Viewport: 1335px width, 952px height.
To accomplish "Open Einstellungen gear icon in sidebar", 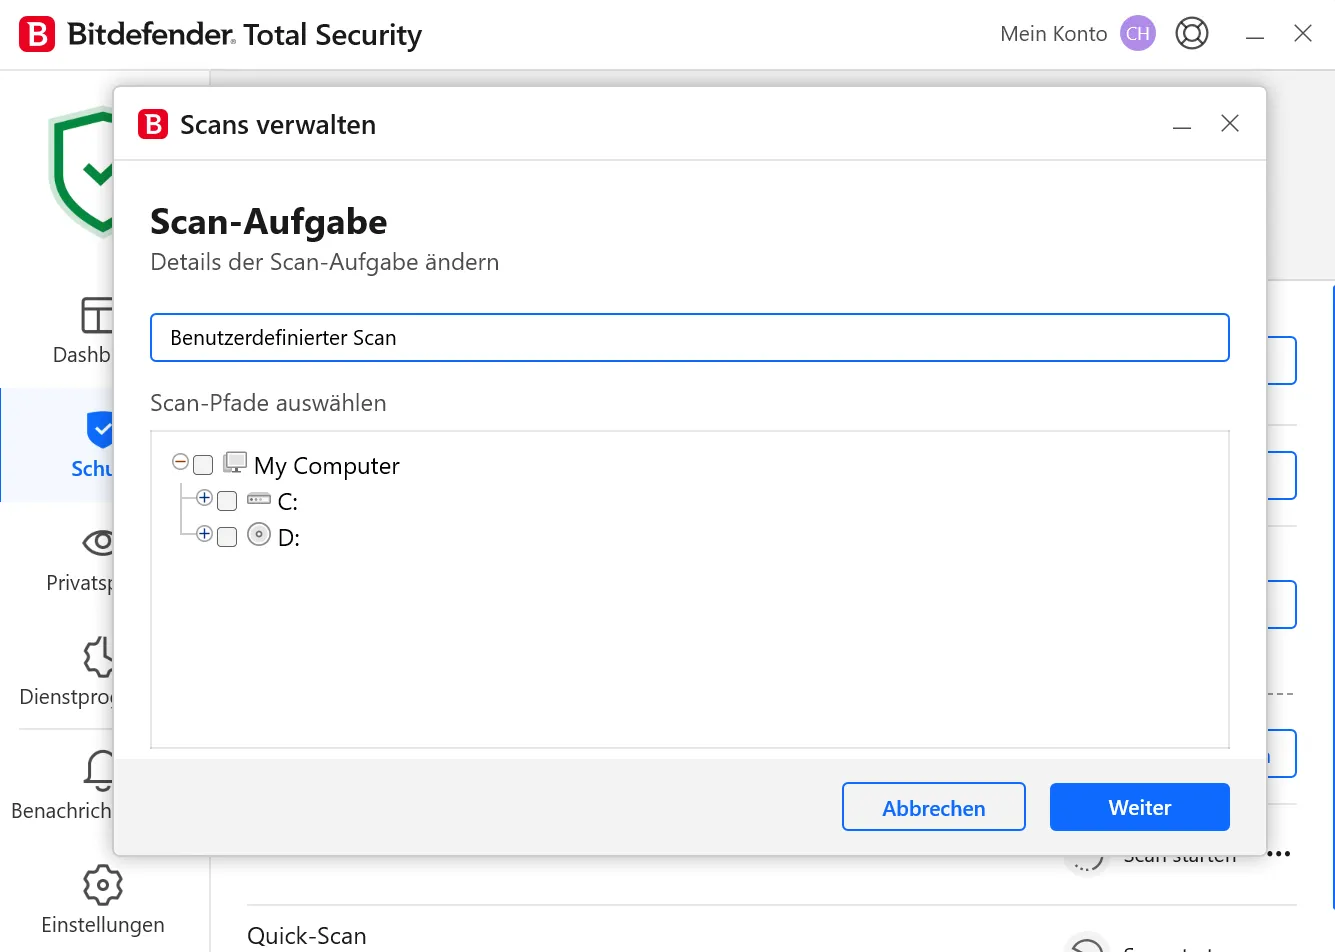I will (x=102, y=885).
